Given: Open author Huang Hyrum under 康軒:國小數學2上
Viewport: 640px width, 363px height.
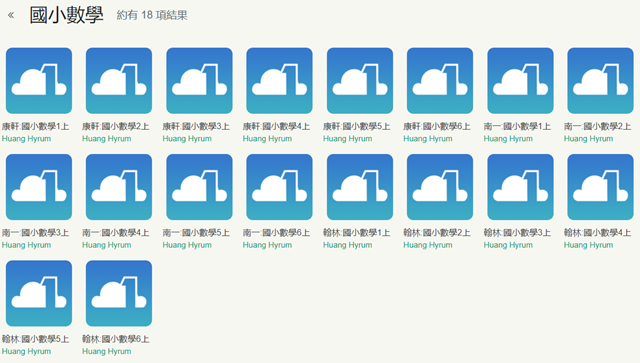Looking at the screenshot, I should (x=107, y=139).
